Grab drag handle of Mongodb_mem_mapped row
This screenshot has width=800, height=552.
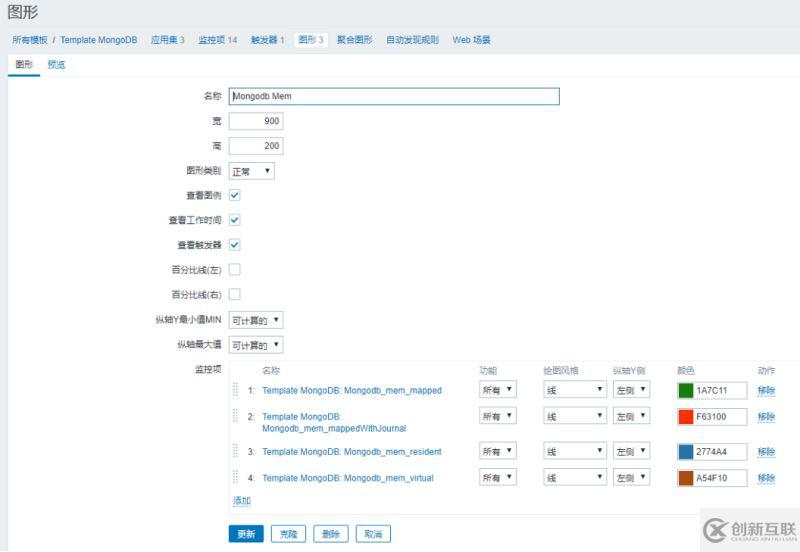tap(235, 389)
